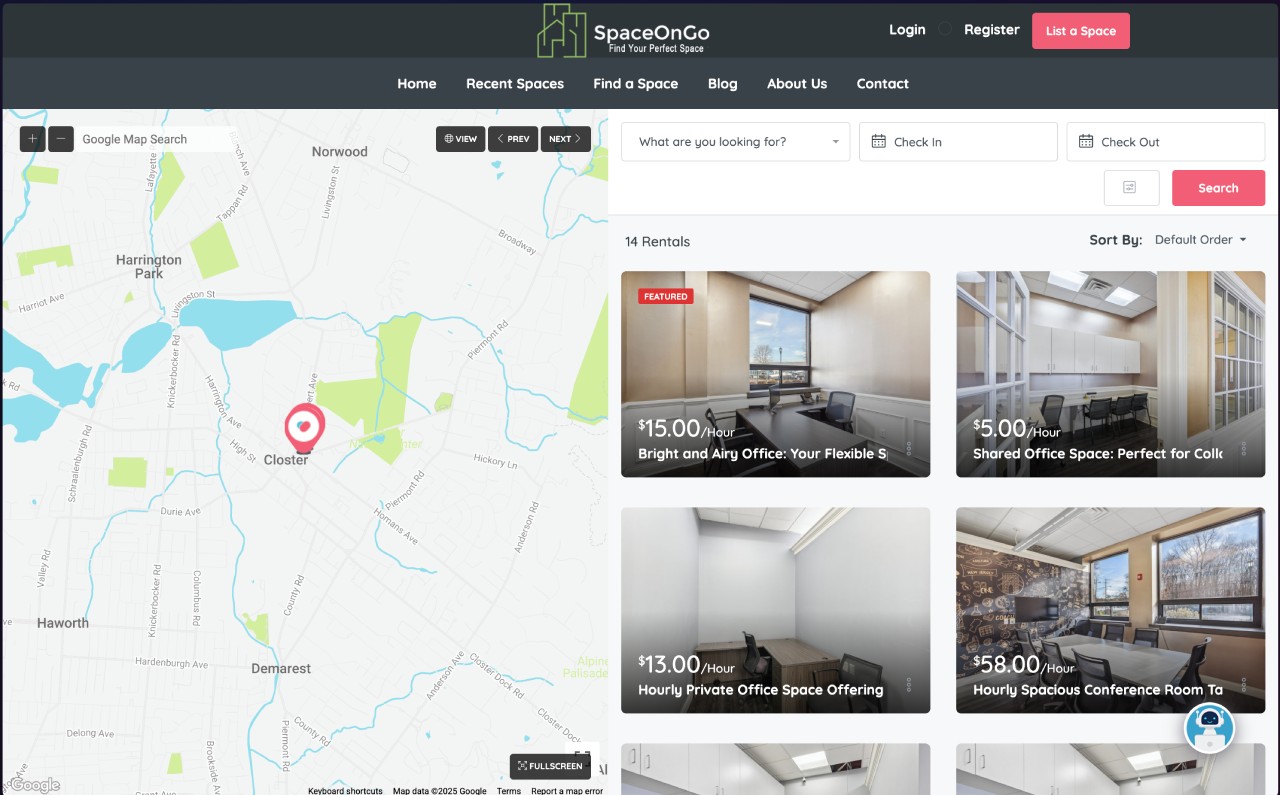
Task: Open options dots on $13.00 listing
Action: click(x=908, y=684)
